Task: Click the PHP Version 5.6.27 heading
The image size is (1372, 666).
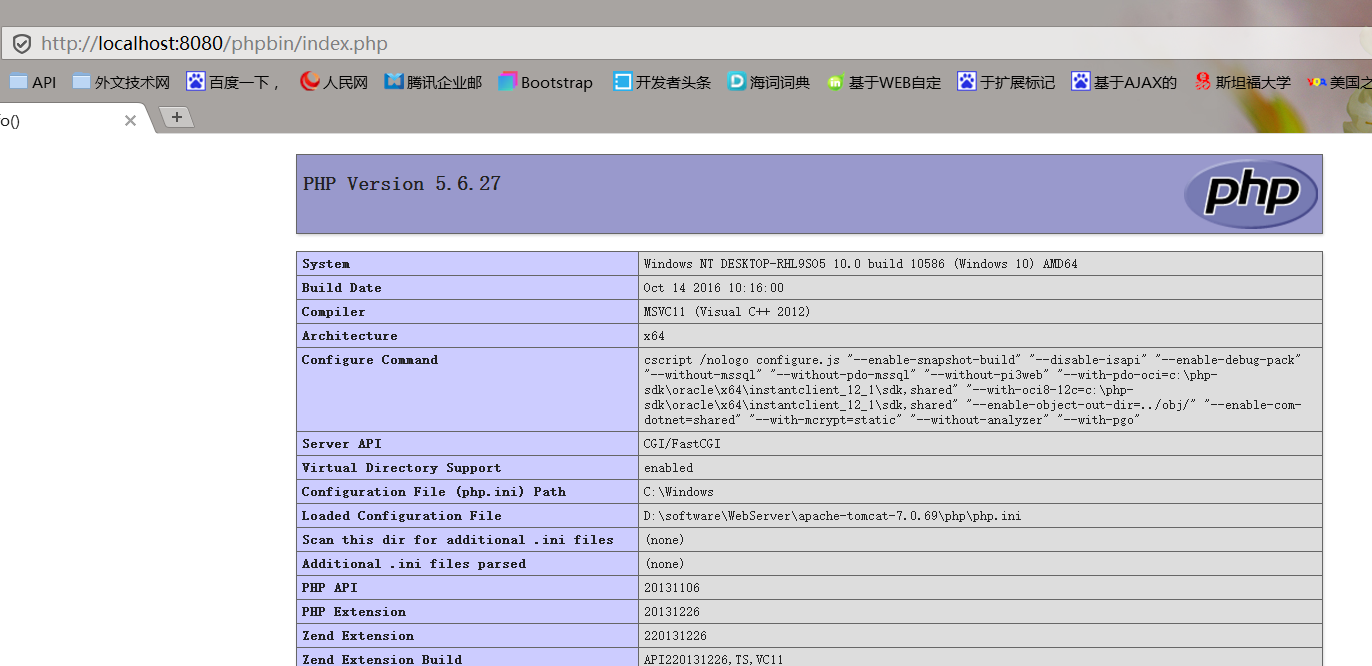Action: click(402, 184)
